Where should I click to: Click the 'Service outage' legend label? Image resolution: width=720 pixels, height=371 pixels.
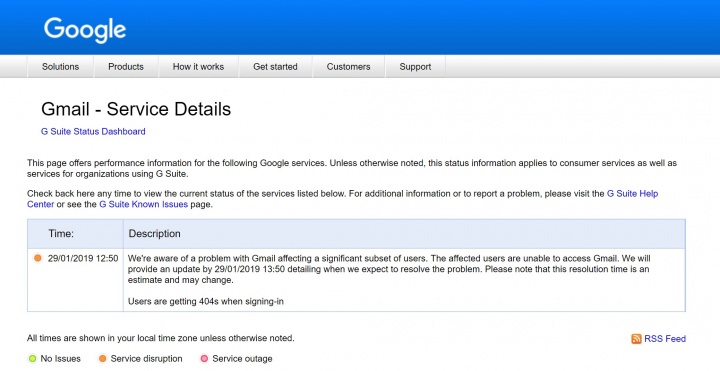242,359
